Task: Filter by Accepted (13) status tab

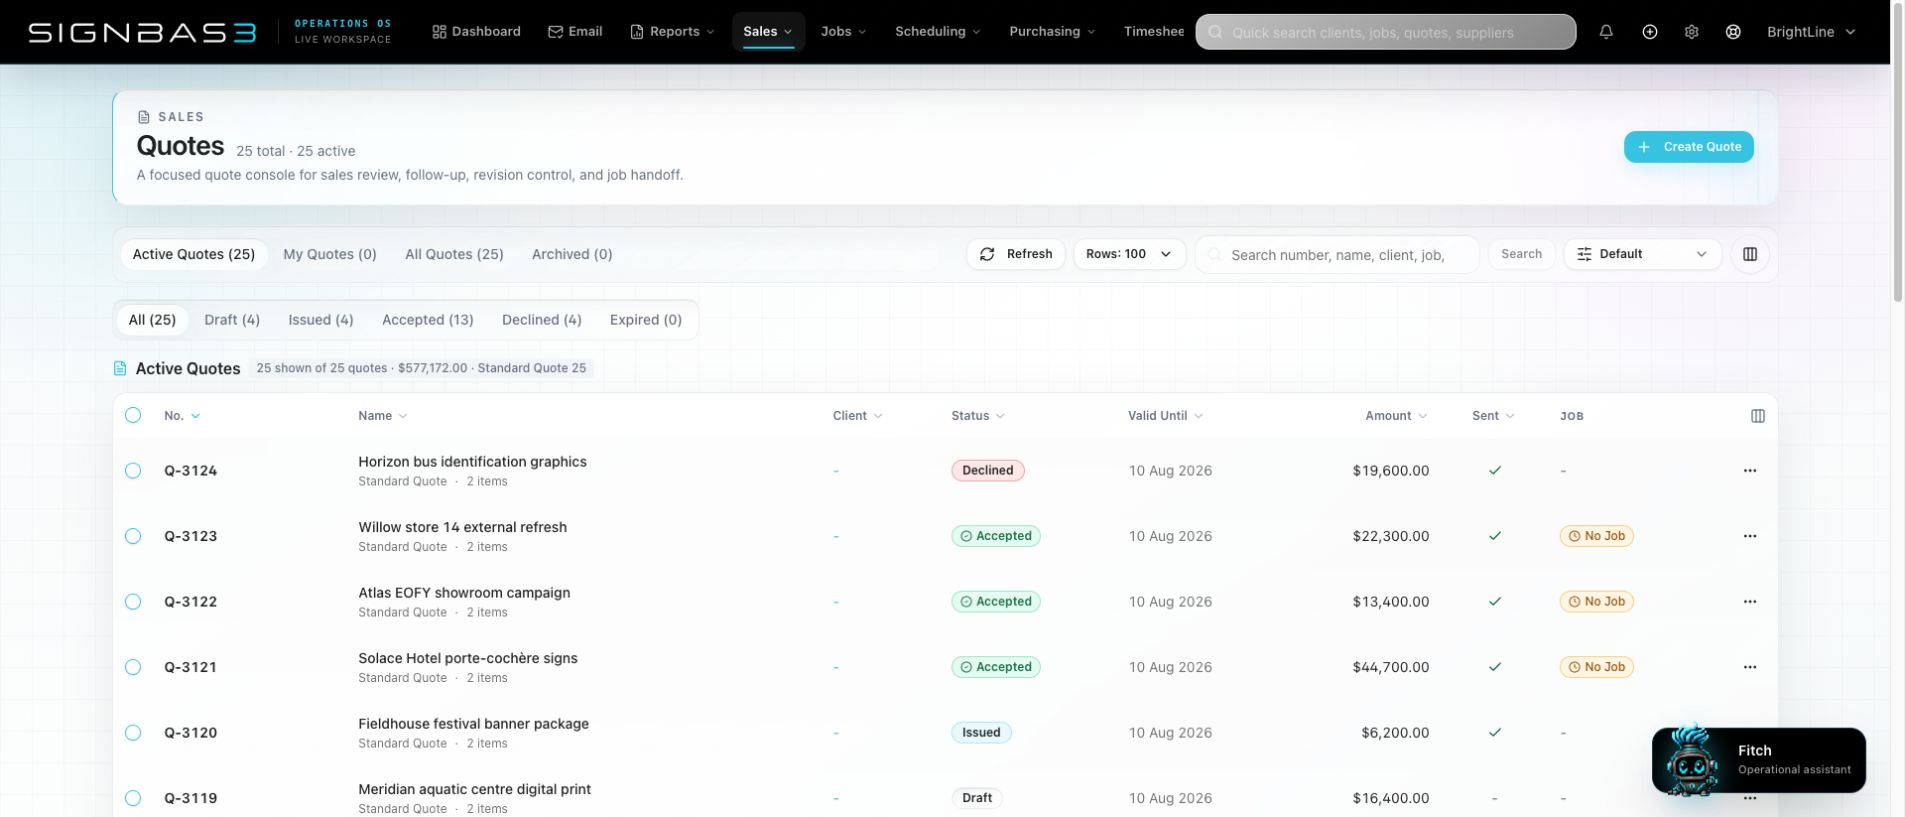Action: pyautogui.click(x=428, y=320)
